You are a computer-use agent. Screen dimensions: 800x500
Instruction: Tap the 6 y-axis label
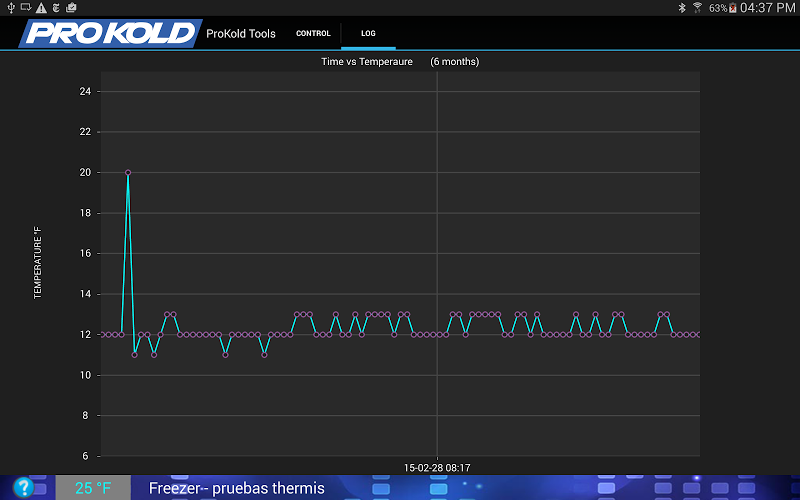pos(85,456)
